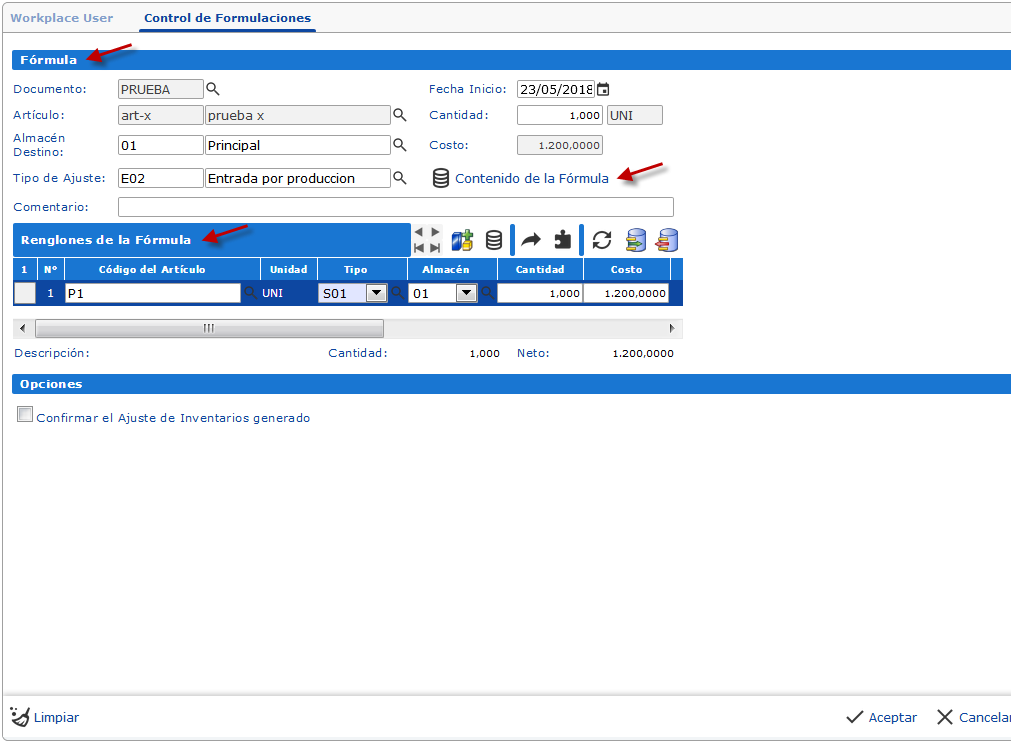Click the puzzle piece icon in the toolbar
The width and height of the screenshot is (1011, 741).
point(562,240)
